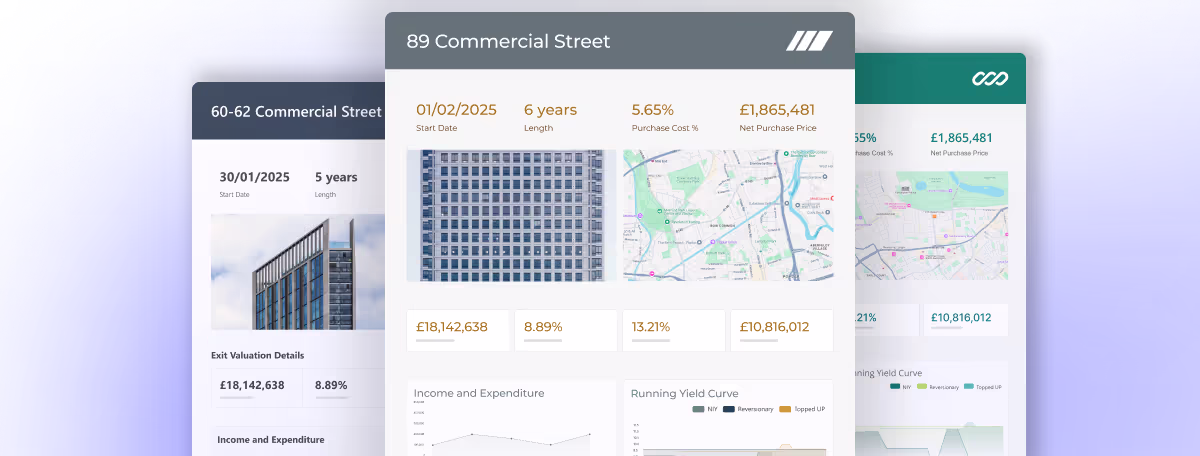Click the 8.89% card in the center report

click(x=566, y=330)
